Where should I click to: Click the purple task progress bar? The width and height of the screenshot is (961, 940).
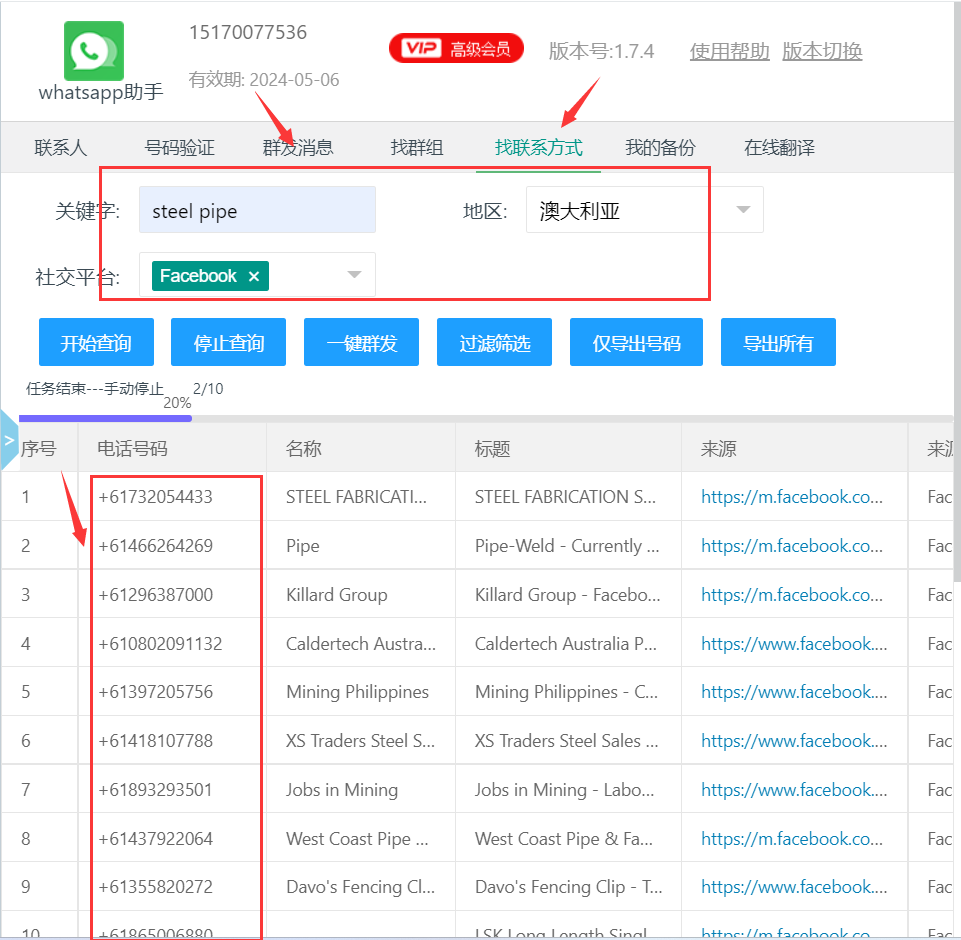tap(105, 418)
